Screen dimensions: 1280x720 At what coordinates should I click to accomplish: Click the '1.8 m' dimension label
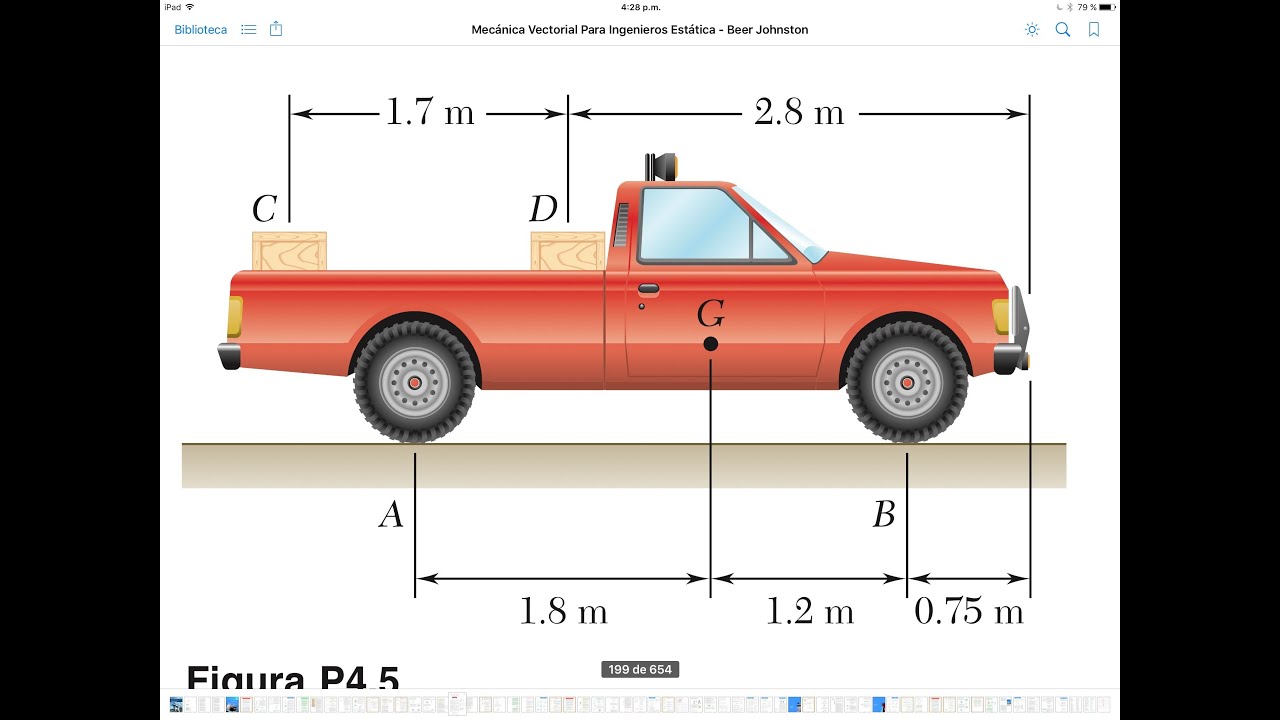pos(563,611)
